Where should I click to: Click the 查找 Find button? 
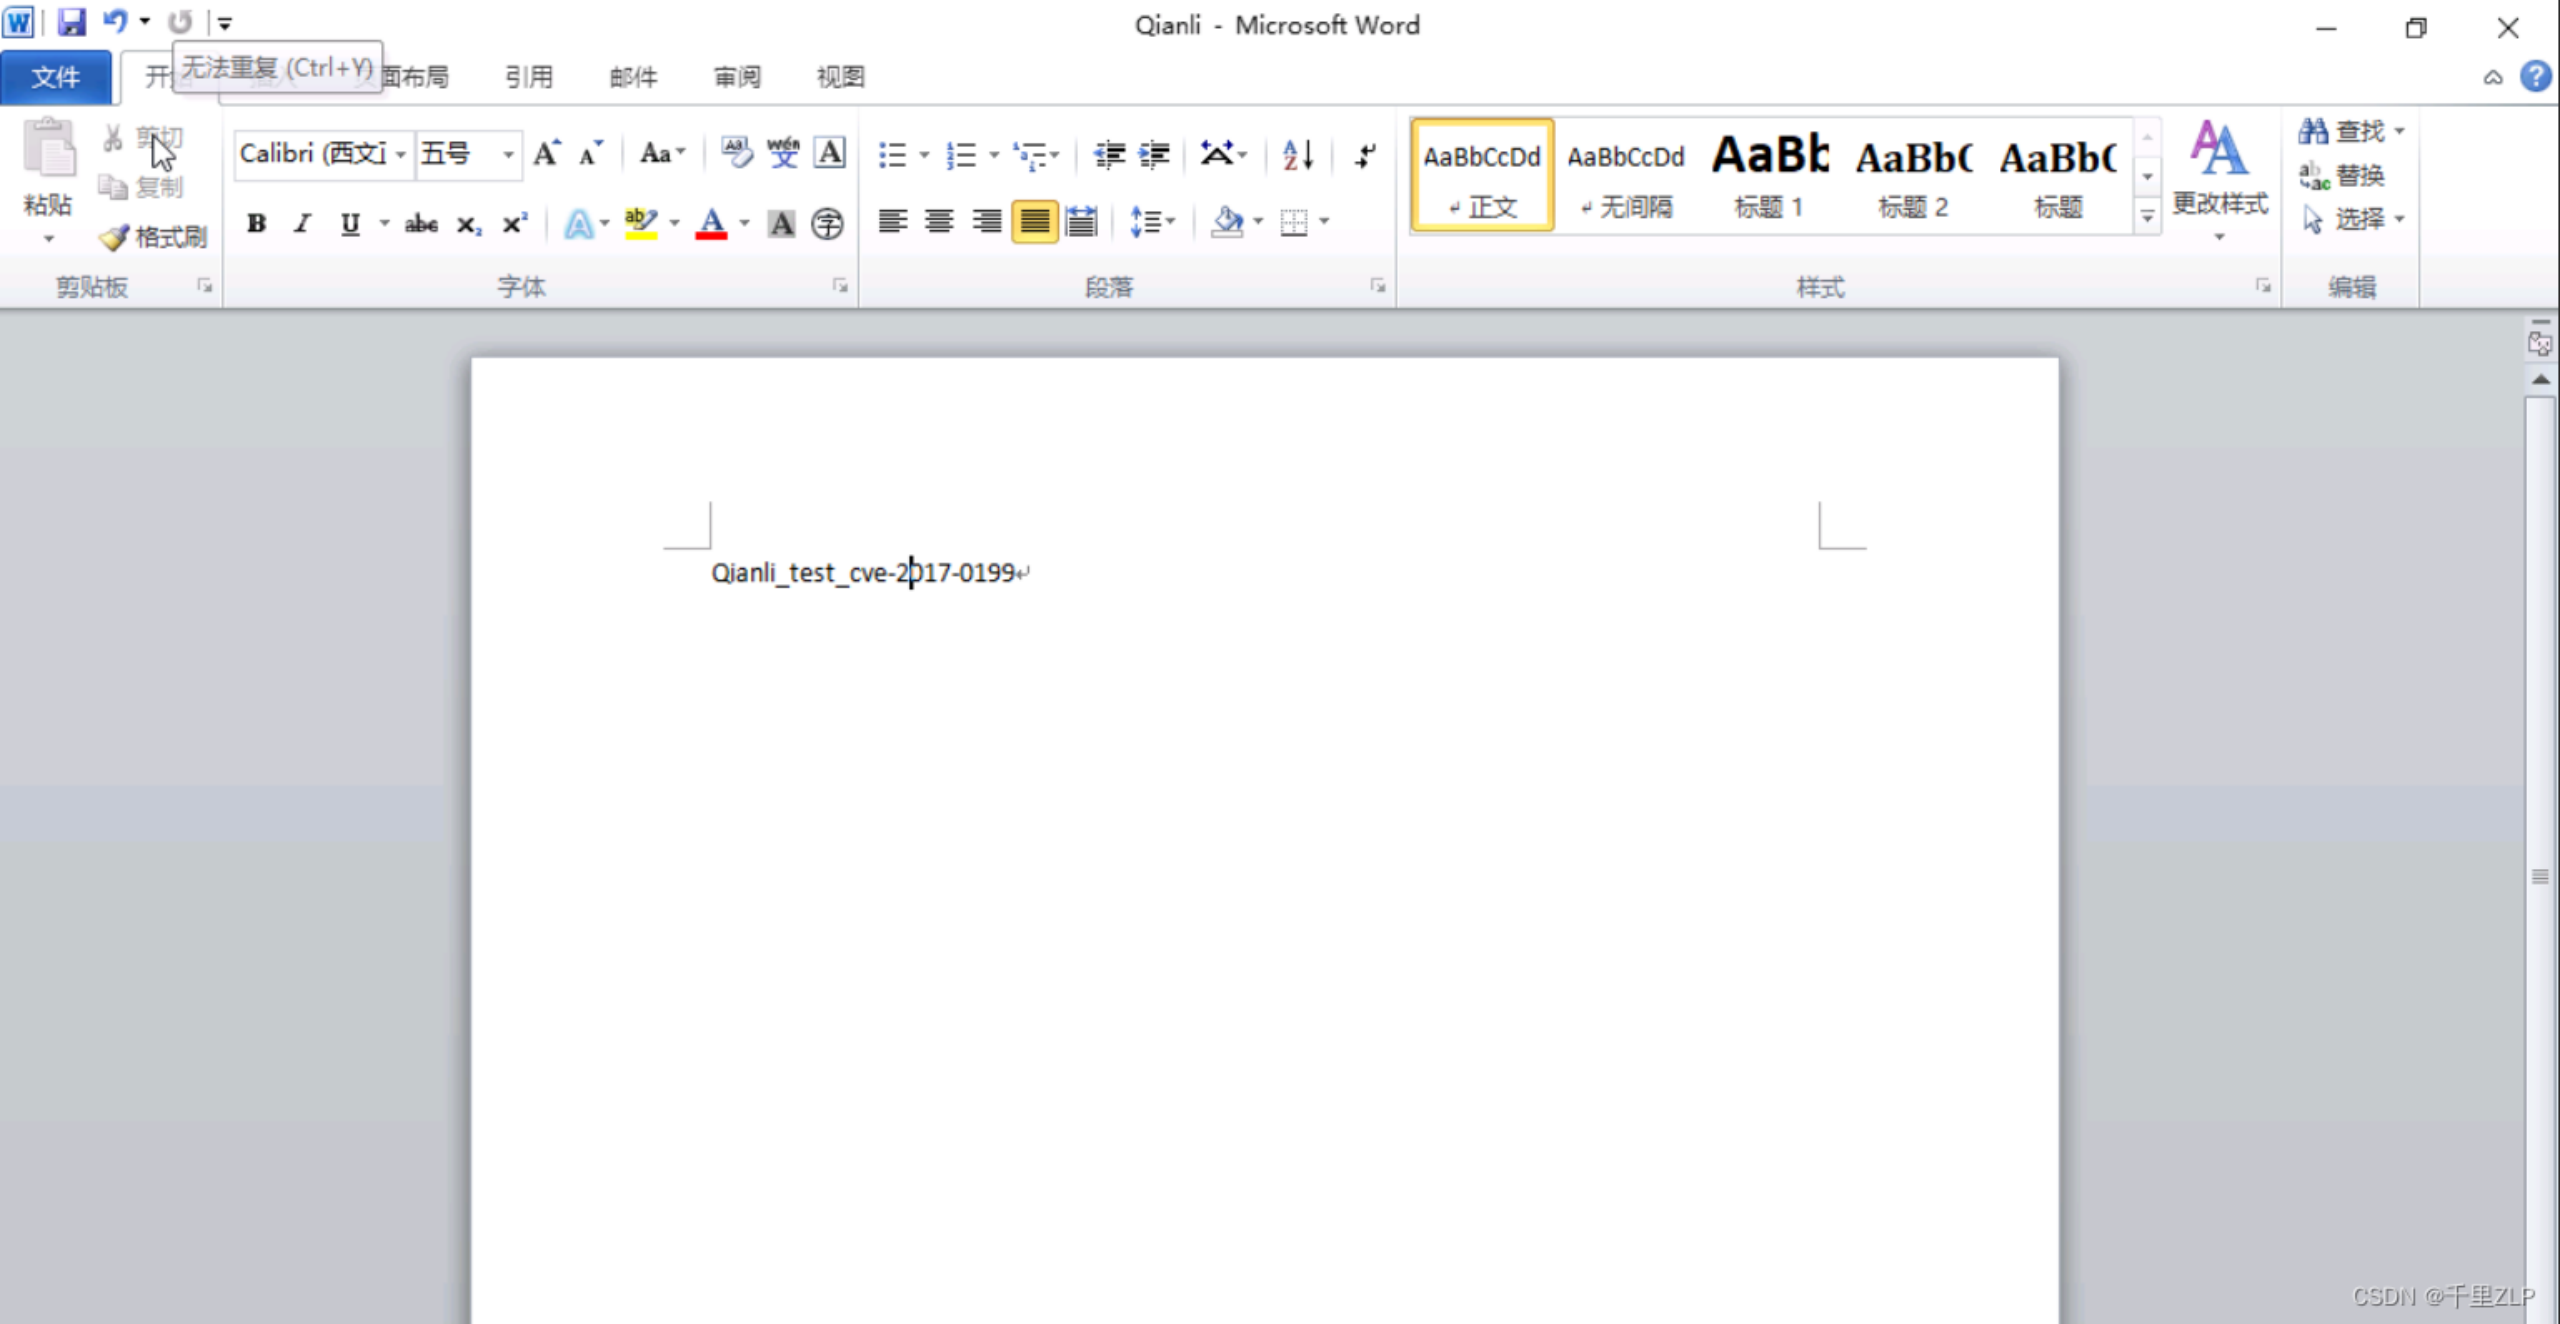click(2350, 131)
